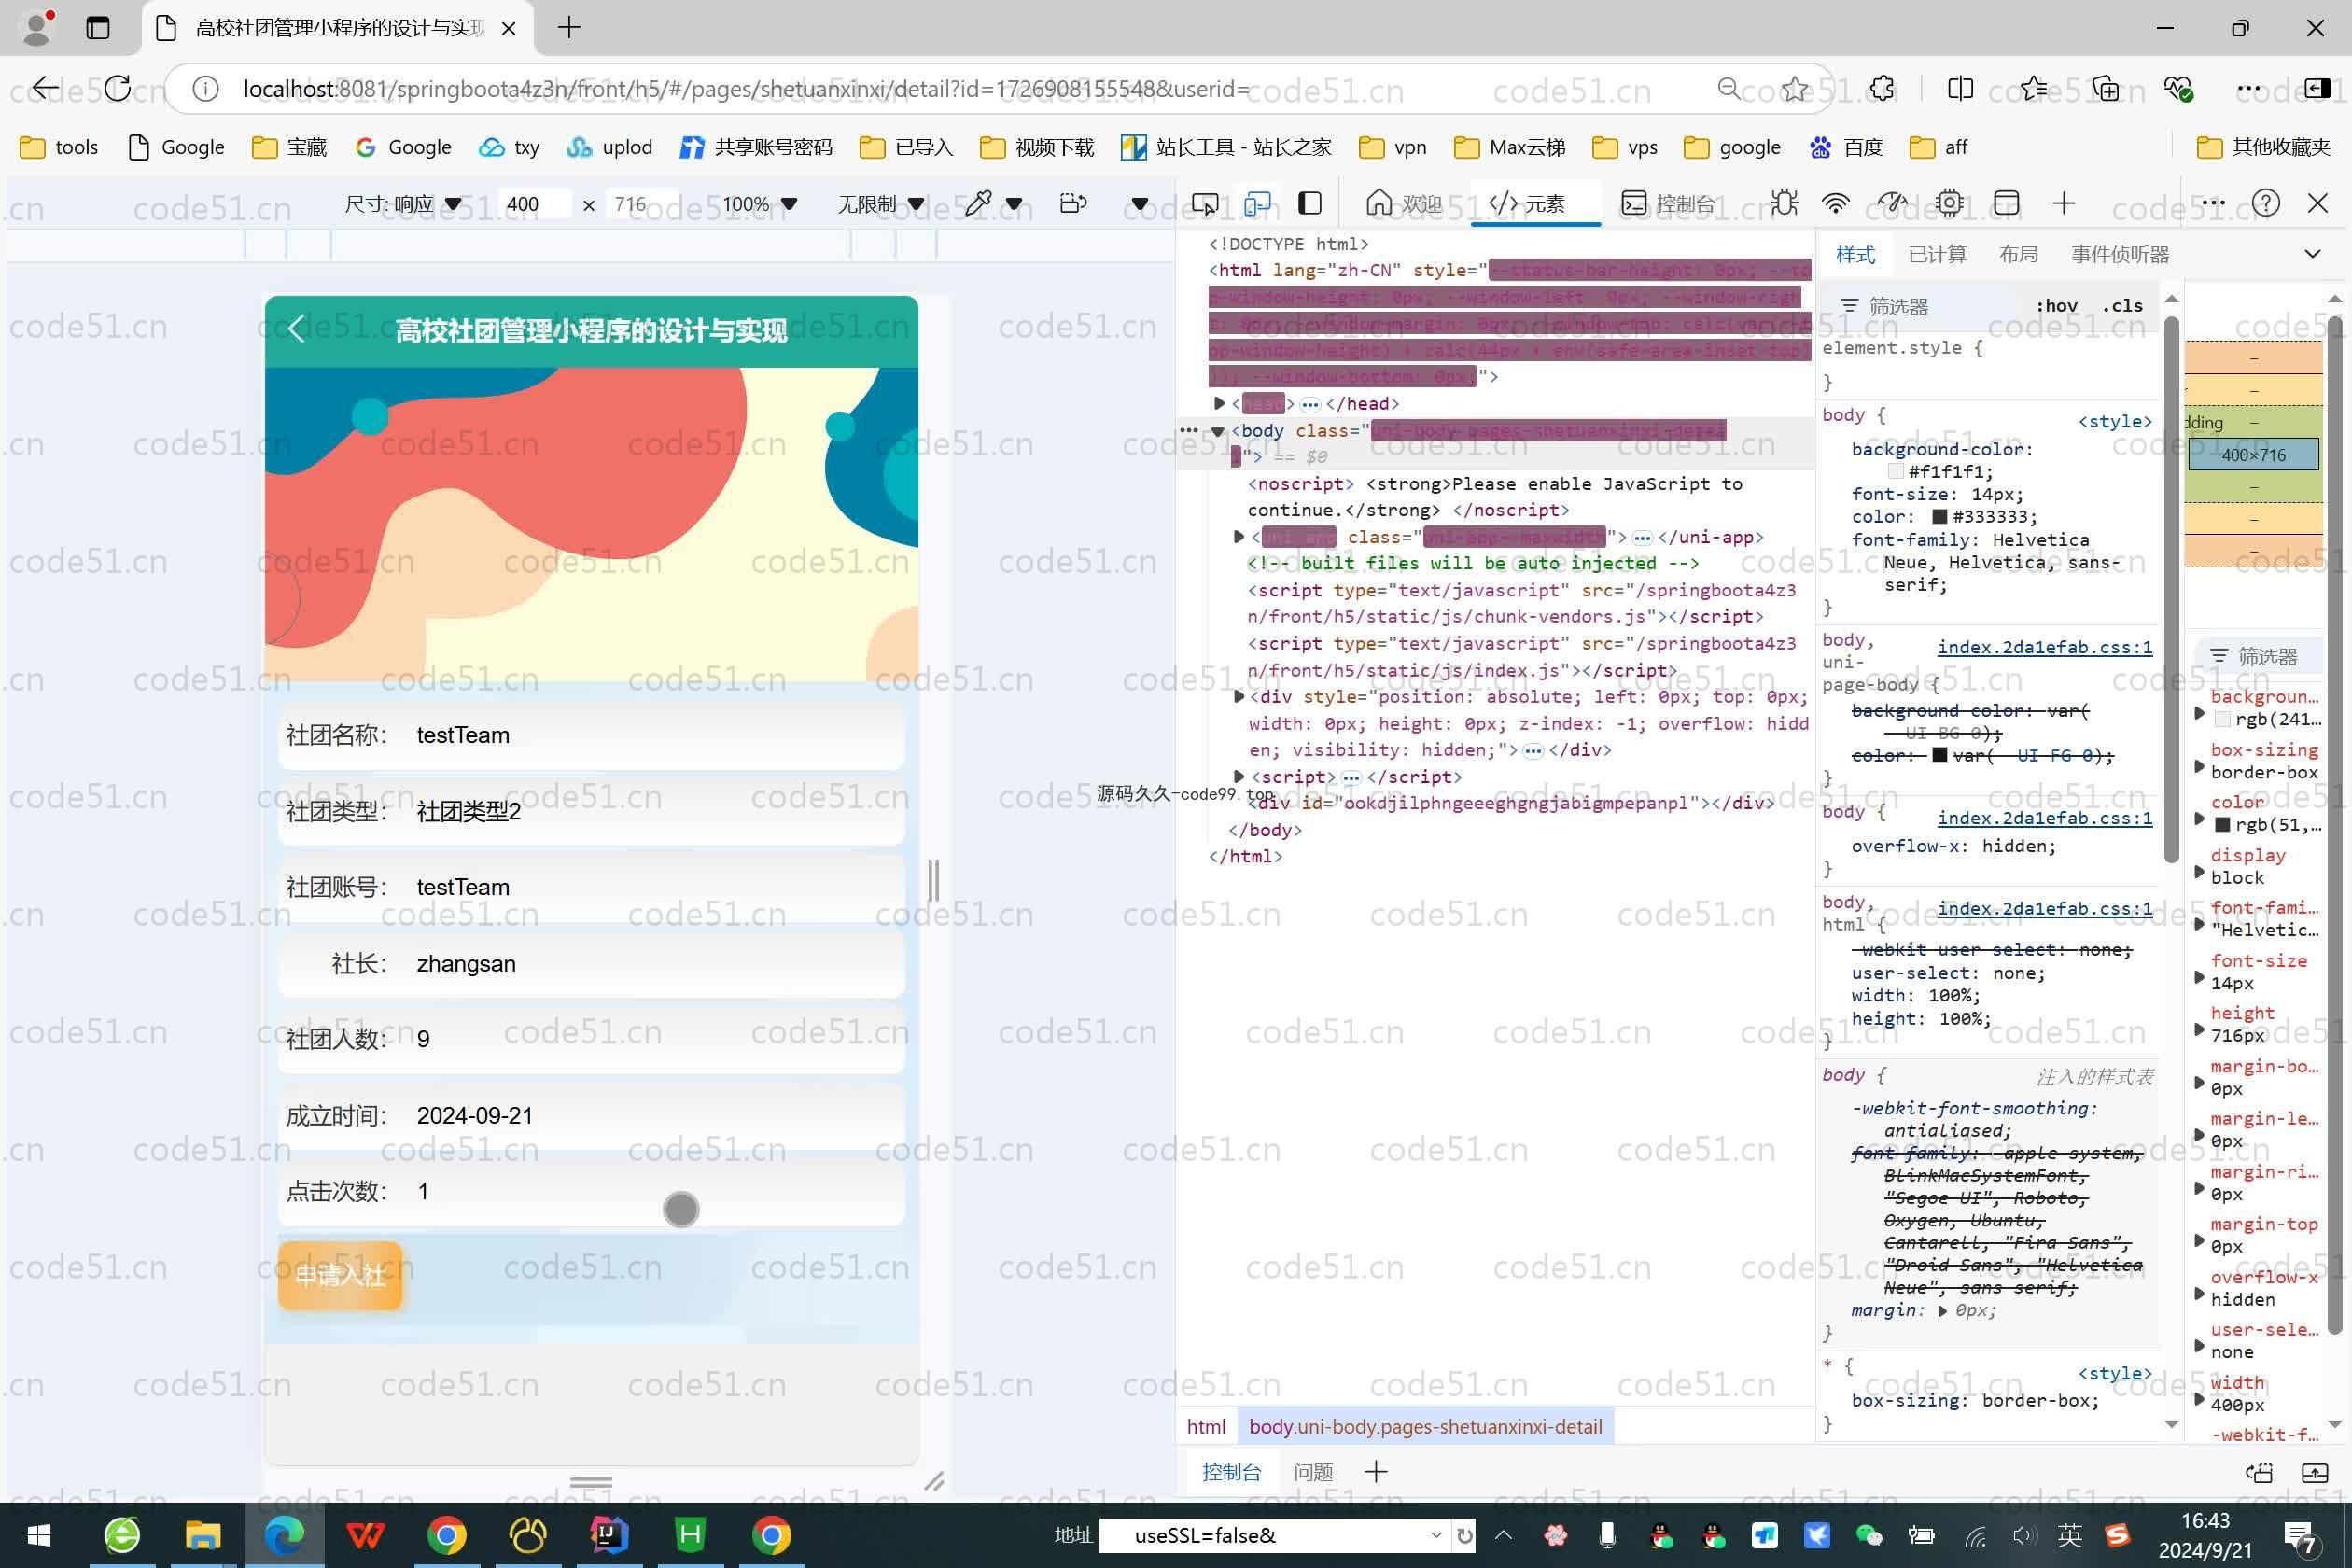This screenshot has width=2352, height=1568.
Task: Open the DevTools bug issues icon
Action: [x=1784, y=204]
